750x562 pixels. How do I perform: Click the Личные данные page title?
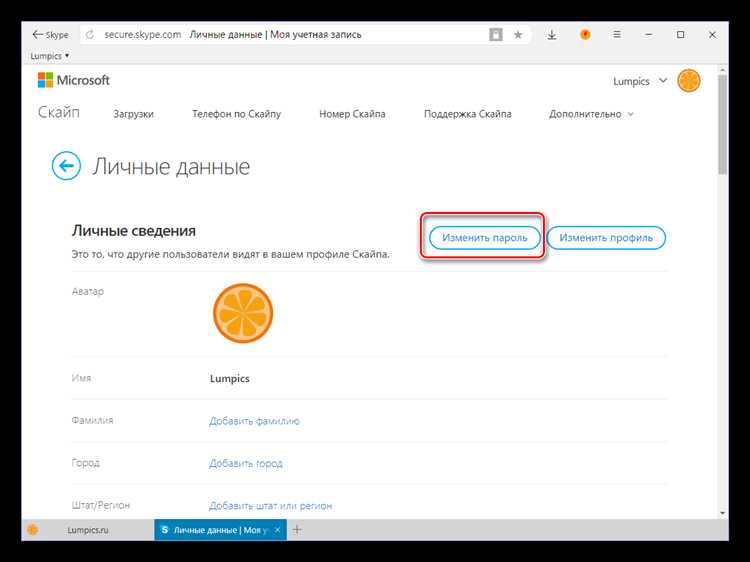tap(171, 166)
